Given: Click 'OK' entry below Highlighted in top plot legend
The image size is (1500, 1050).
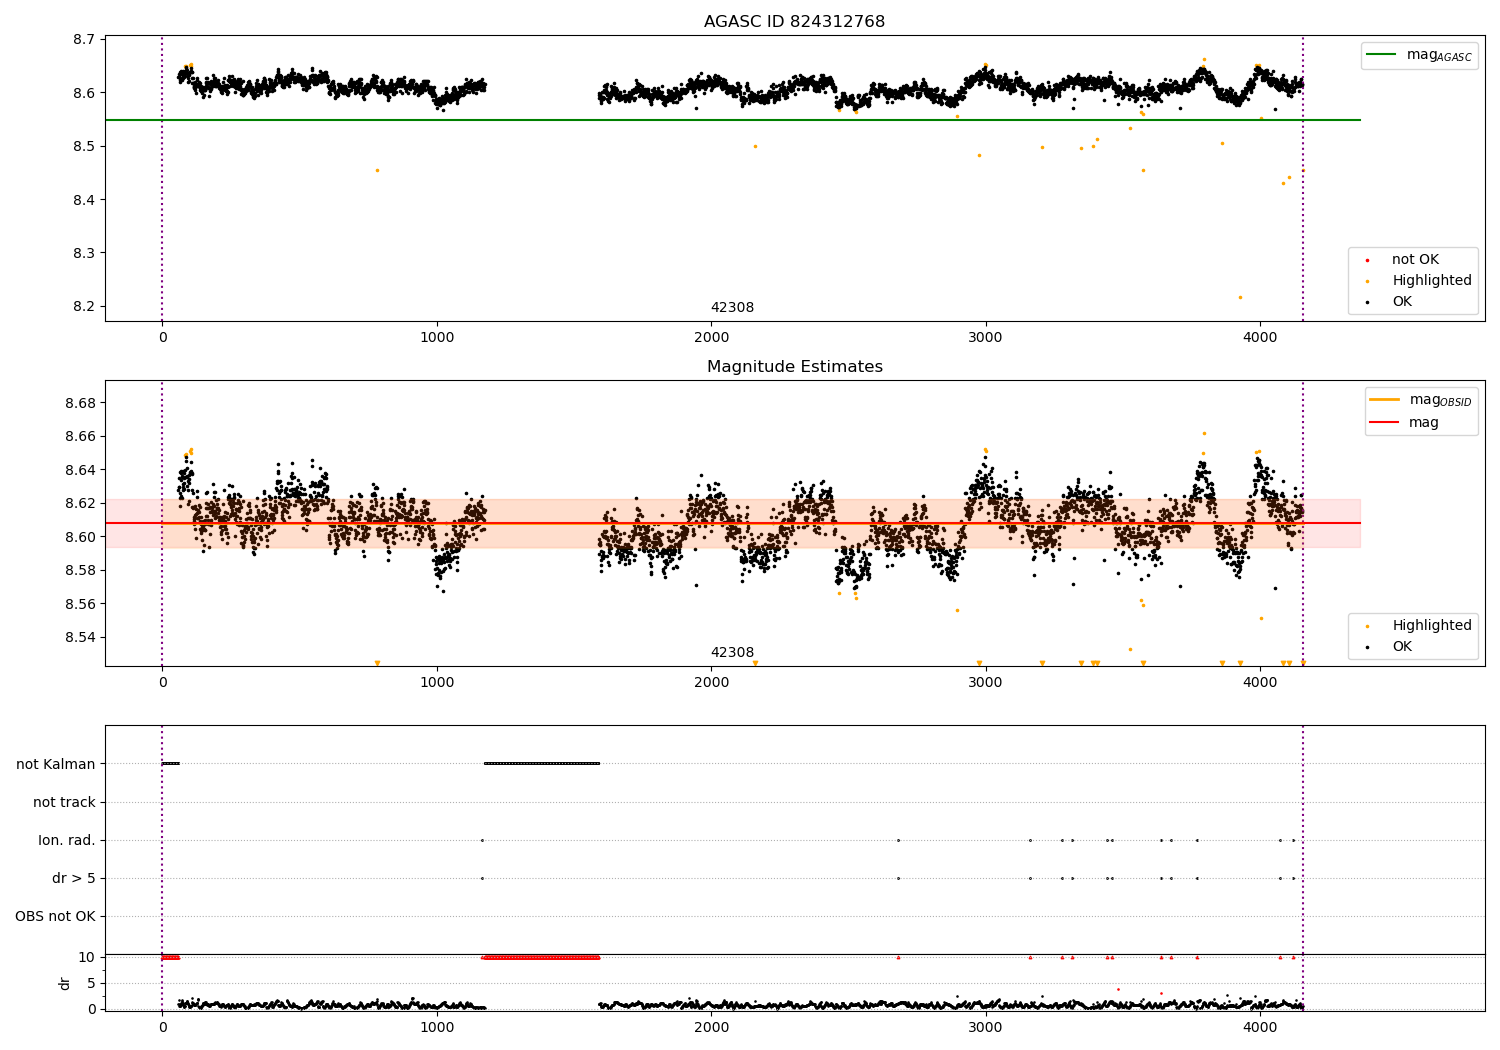Looking at the screenshot, I should (x=1402, y=302).
